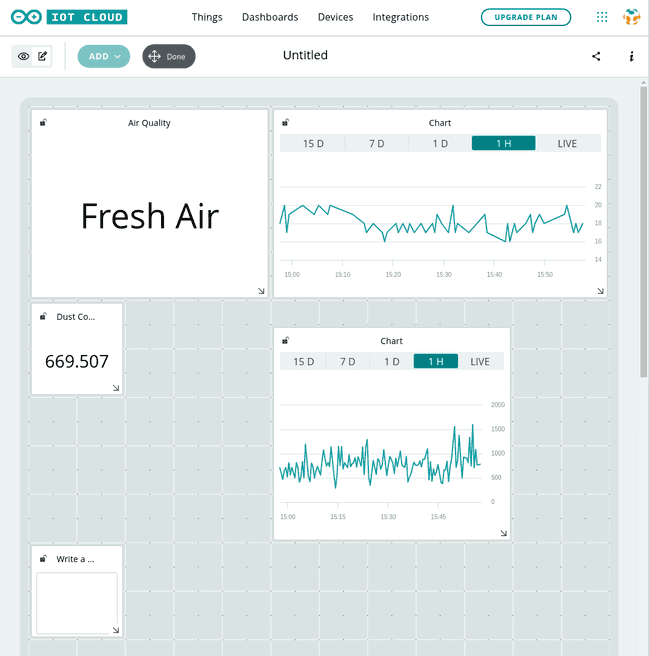Click the share dashboard icon
This screenshot has width=650, height=656.
tap(597, 56)
